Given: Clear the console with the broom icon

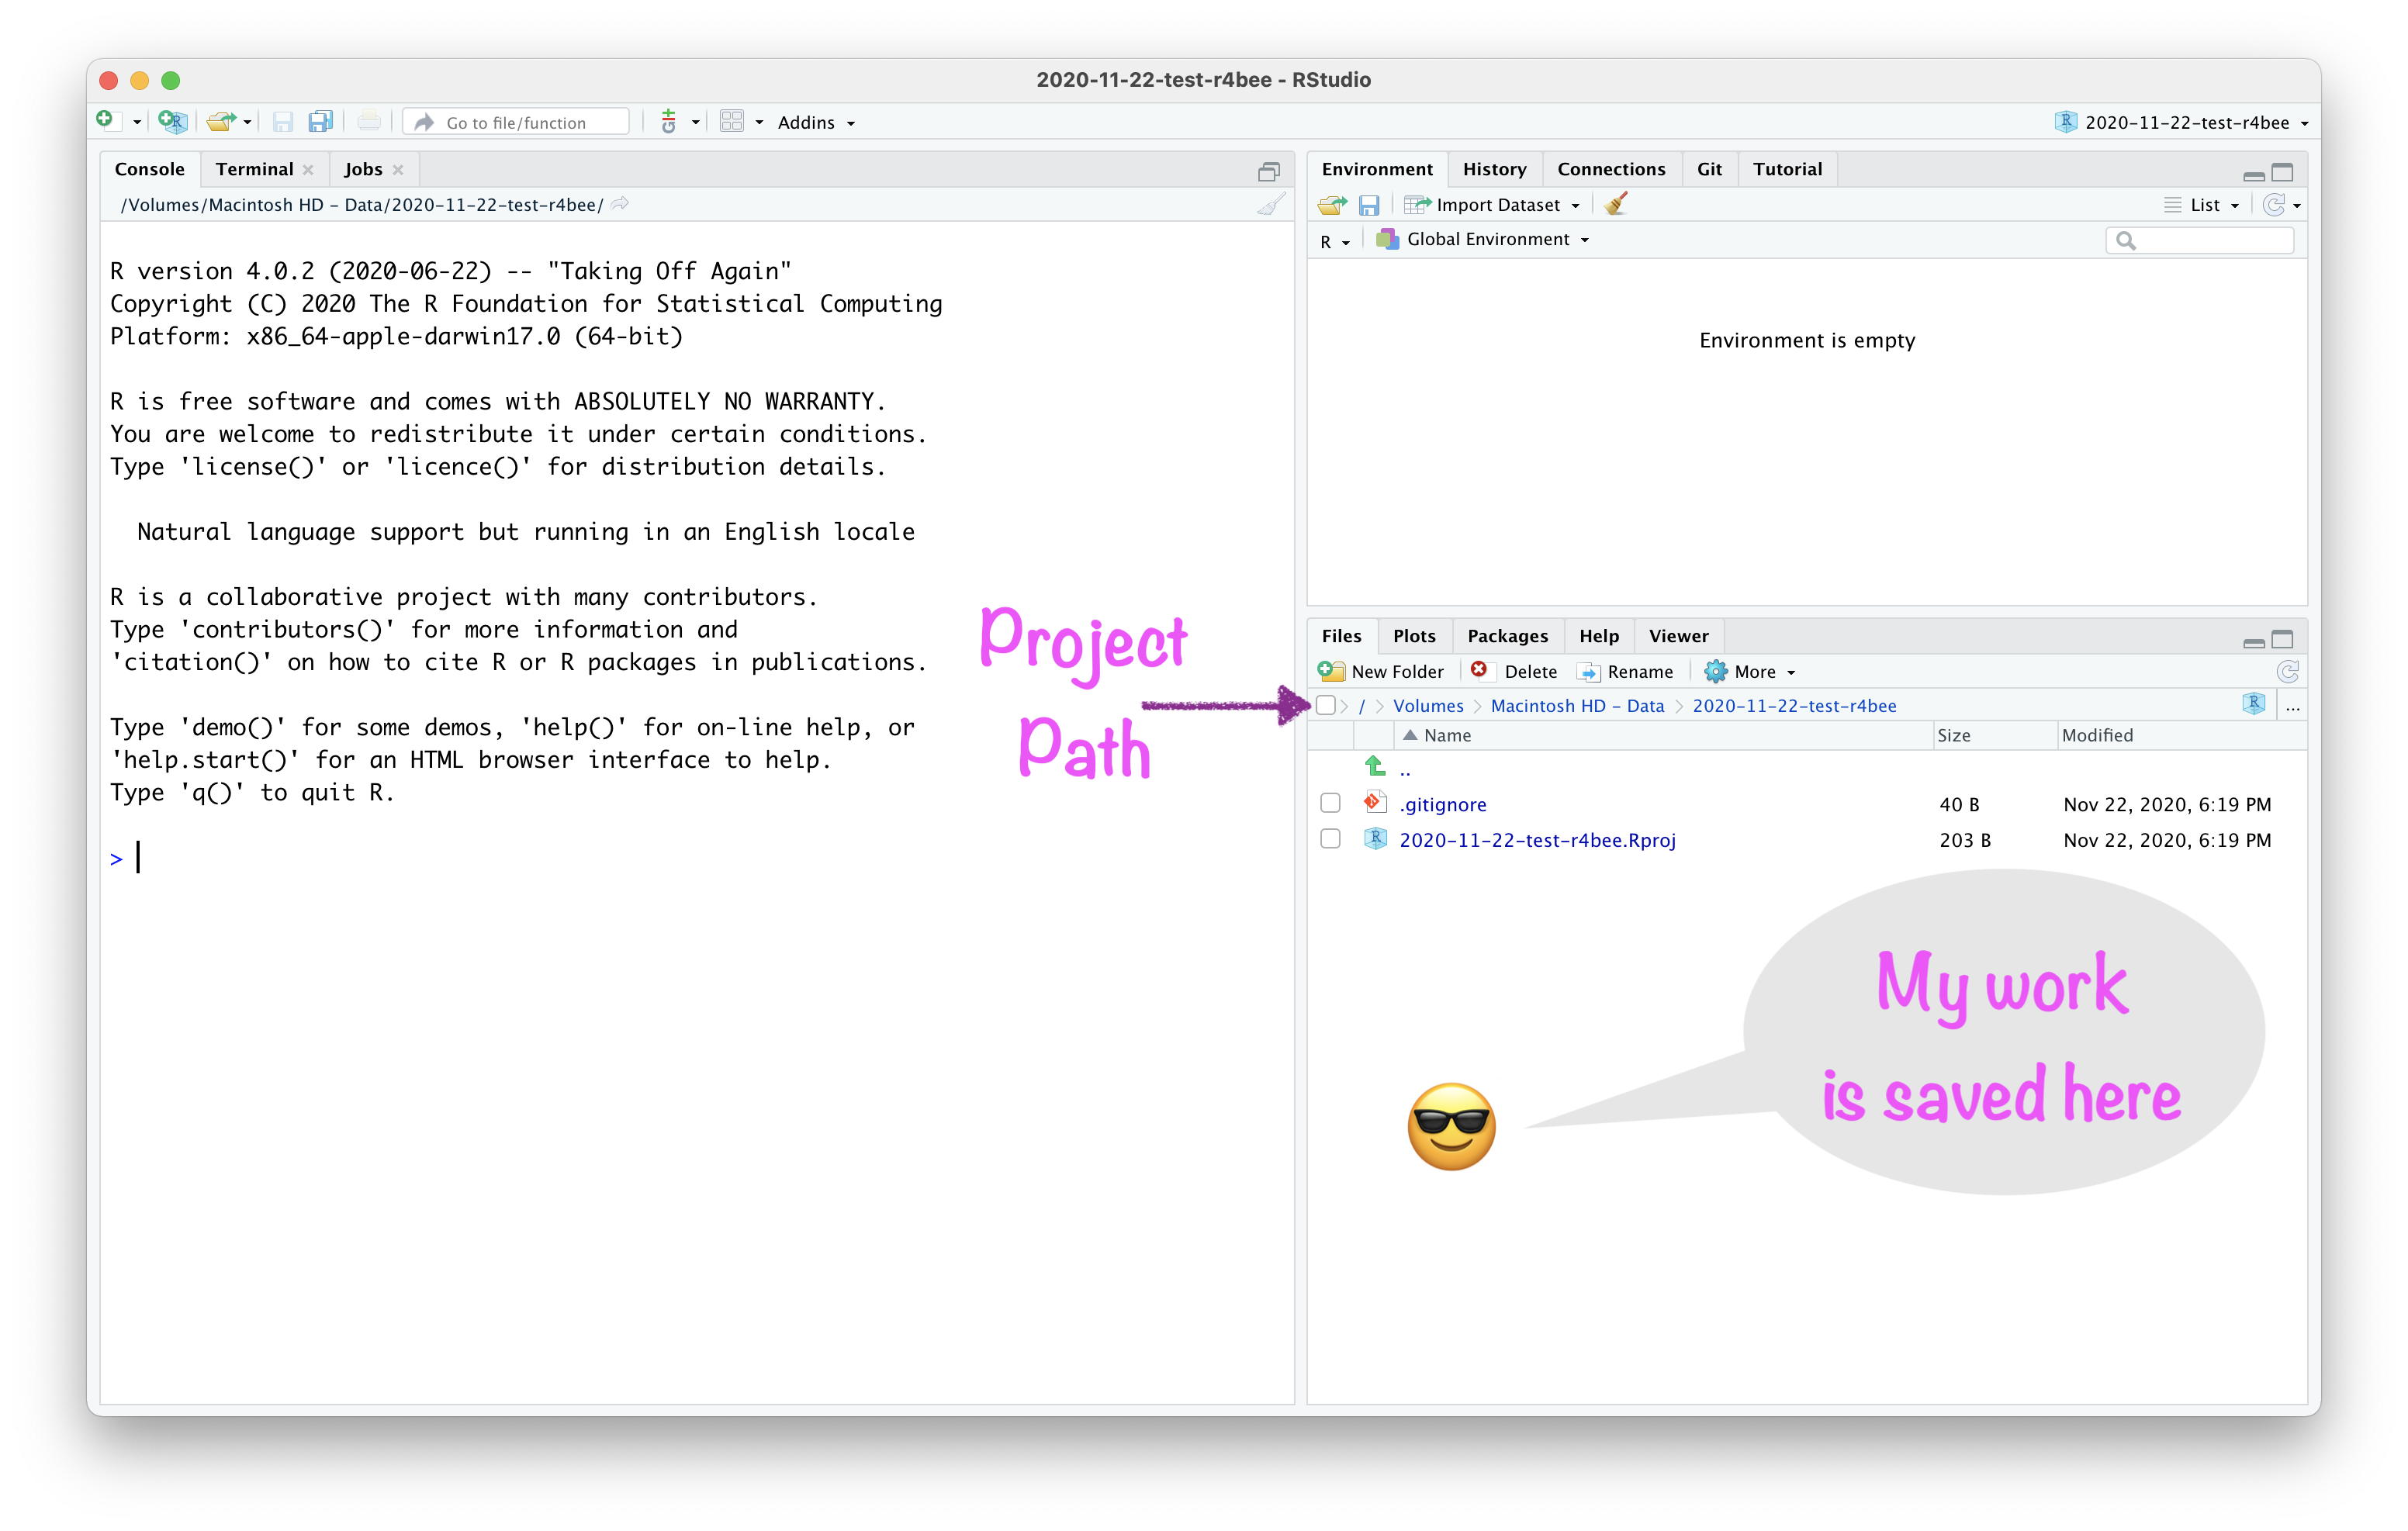Looking at the screenshot, I should tap(1270, 205).
